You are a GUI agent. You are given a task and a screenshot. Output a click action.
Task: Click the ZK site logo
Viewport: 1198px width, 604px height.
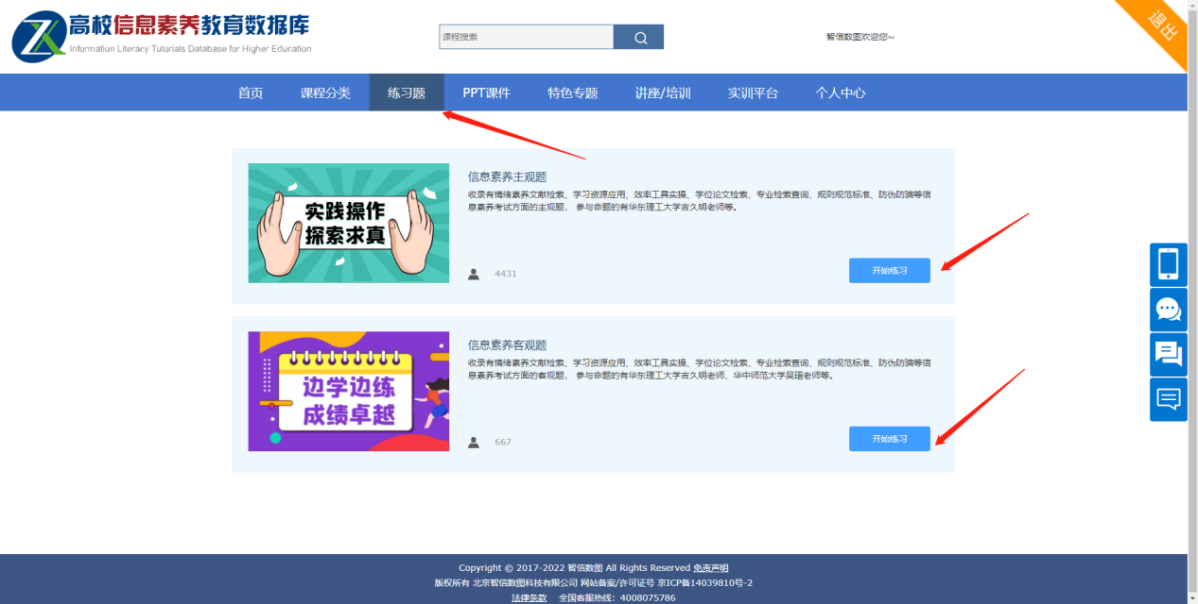pos(38,37)
